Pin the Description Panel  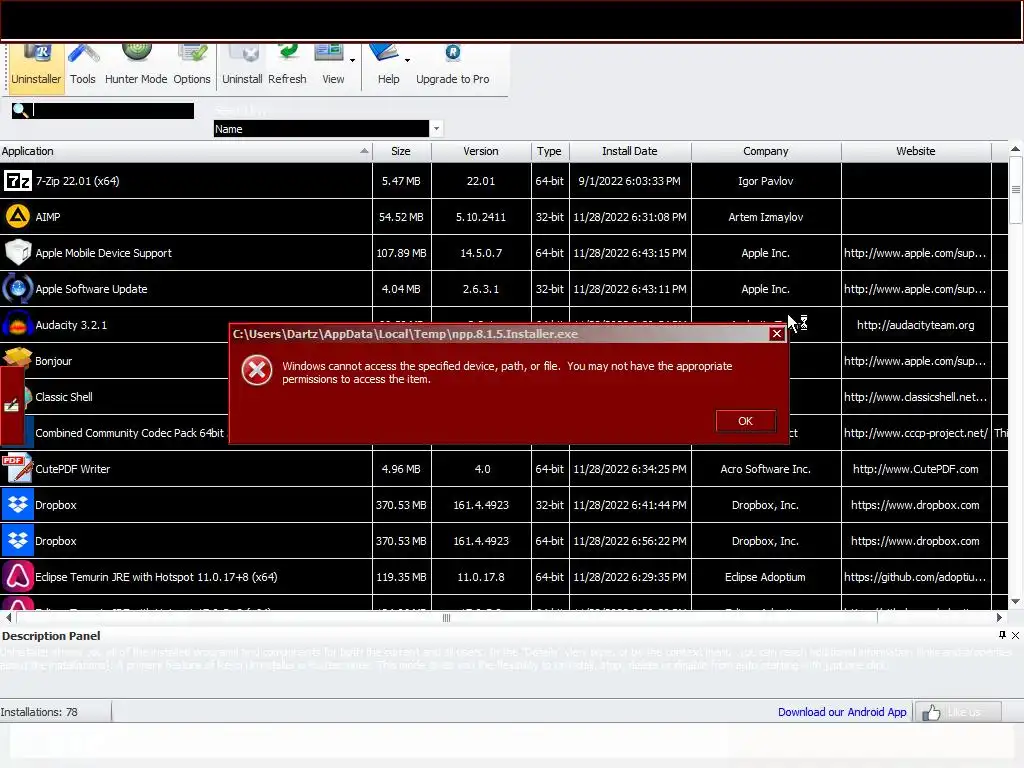(x=1002, y=635)
